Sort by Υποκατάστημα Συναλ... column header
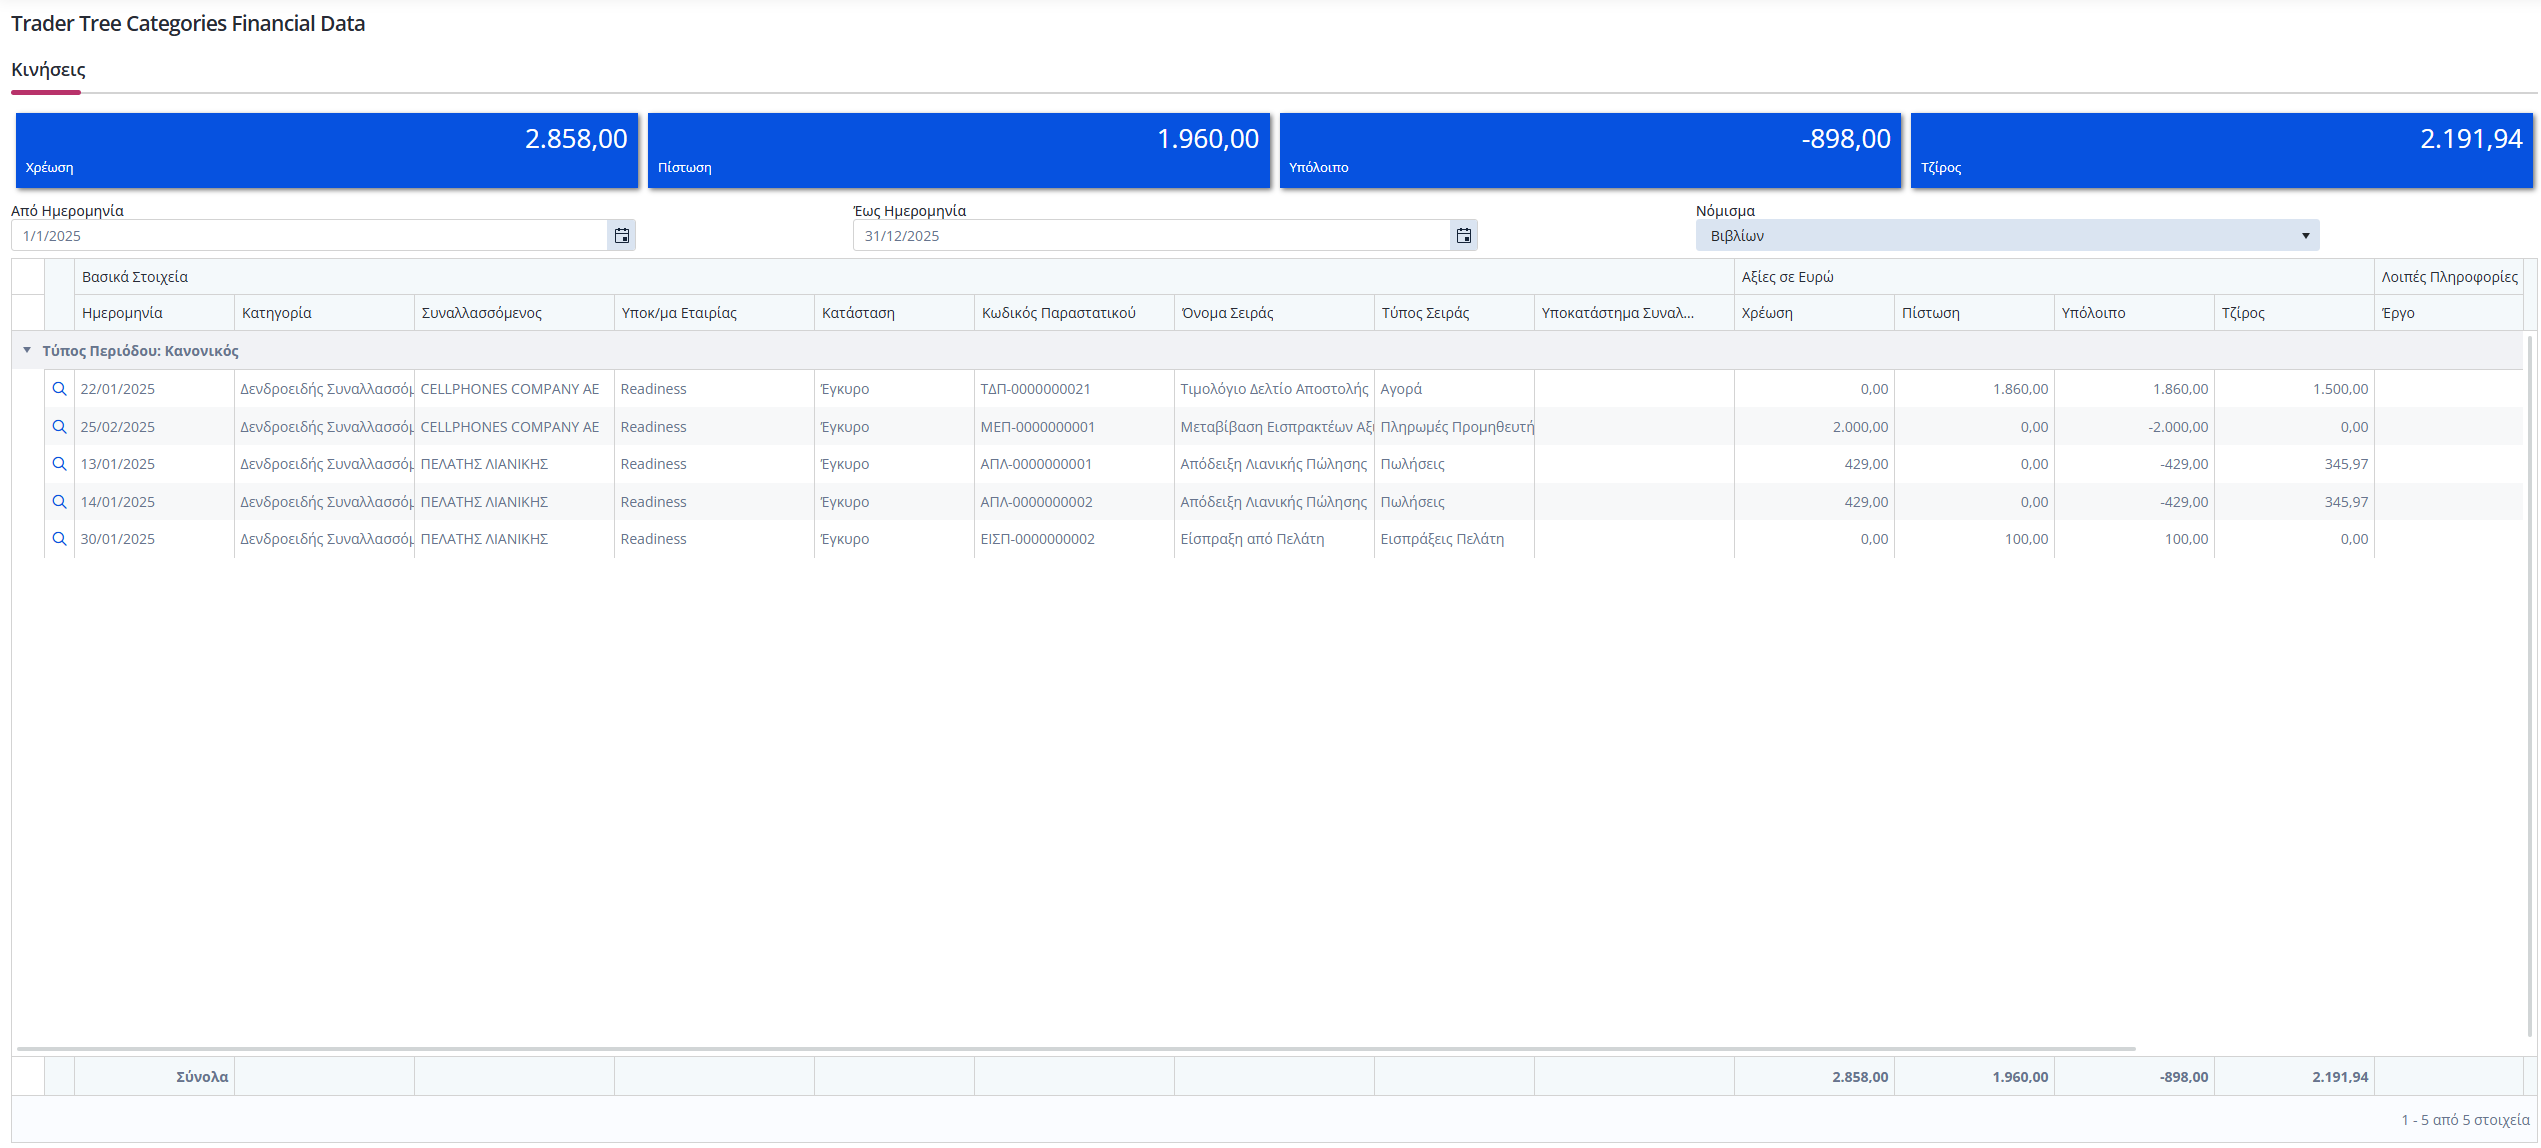2541x1148 pixels. pyautogui.click(x=1634, y=313)
